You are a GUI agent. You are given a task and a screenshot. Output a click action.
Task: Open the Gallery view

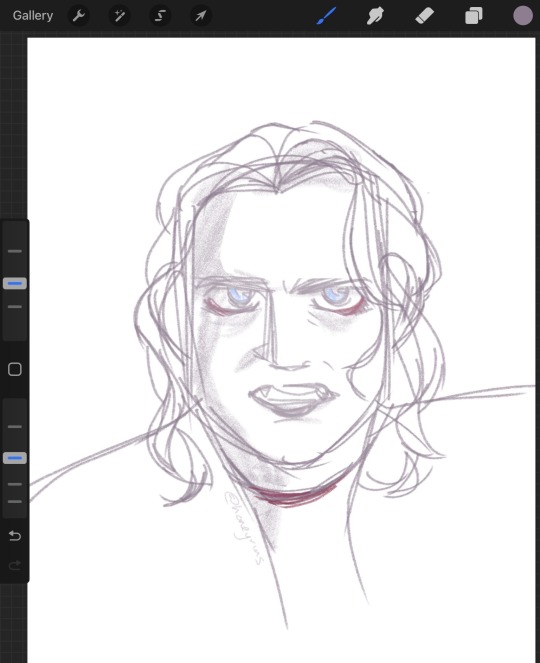click(33, 16)
